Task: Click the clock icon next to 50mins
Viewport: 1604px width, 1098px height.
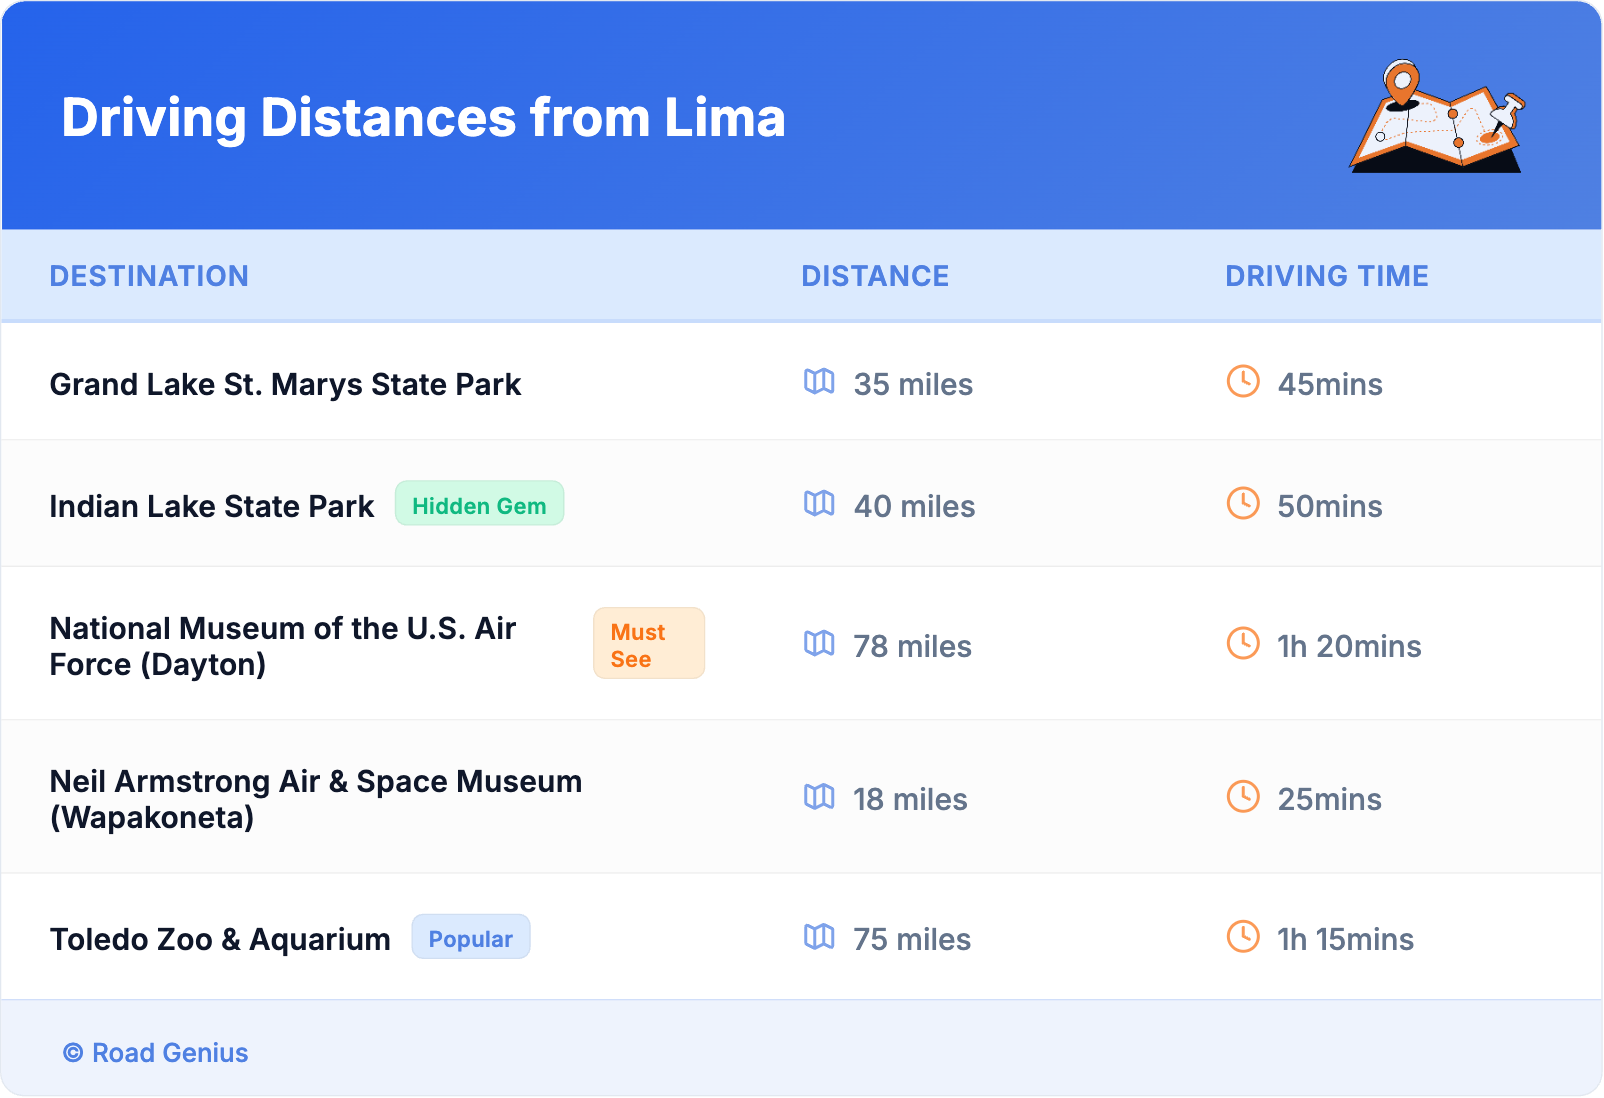Action: pyautogui.click(x=1243, y=504)
